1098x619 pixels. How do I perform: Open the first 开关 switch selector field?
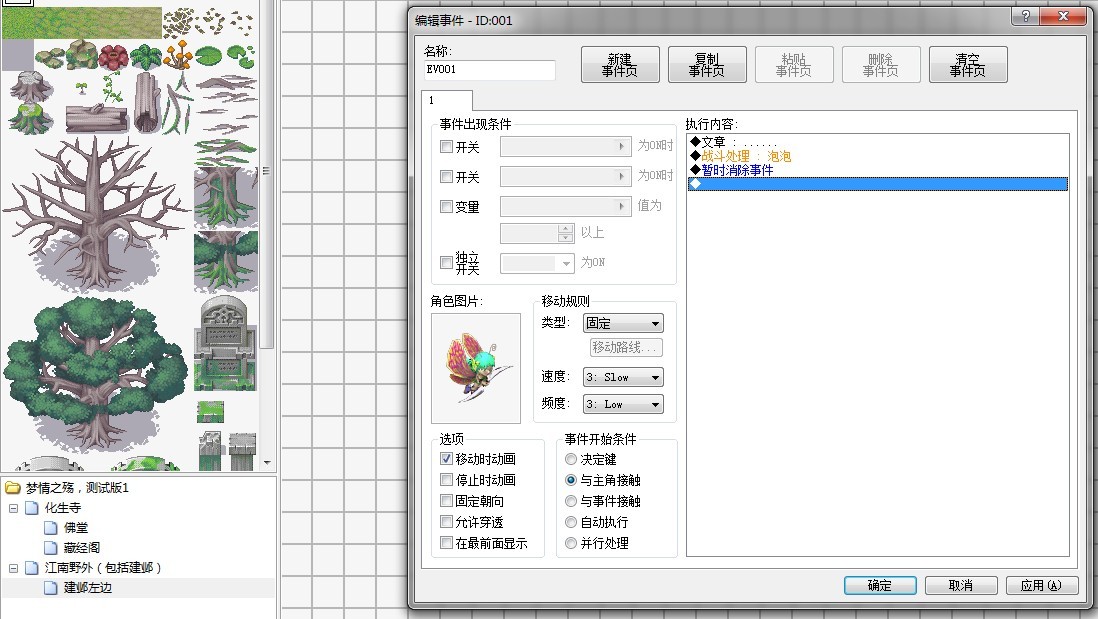(x=566, y=146)
